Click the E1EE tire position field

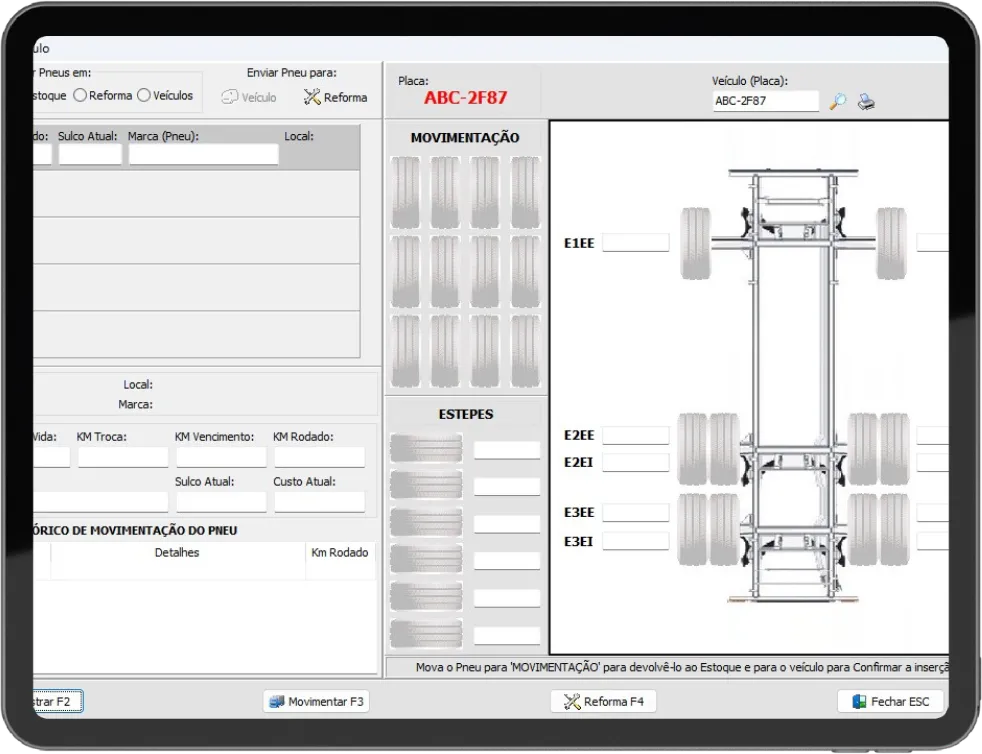[x=636, y=243]
